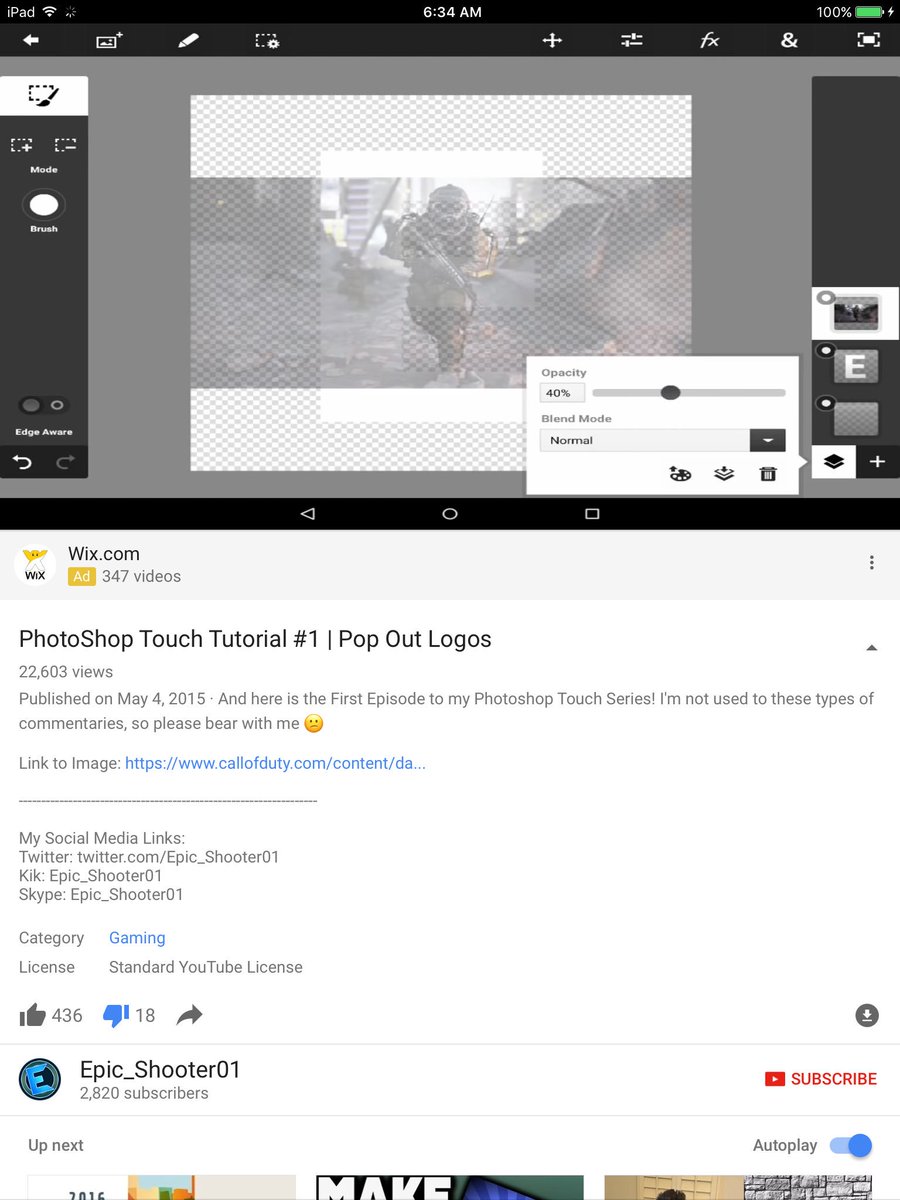Open the Gaming category link
This screenshot has height=1200, width=900.
137,938
